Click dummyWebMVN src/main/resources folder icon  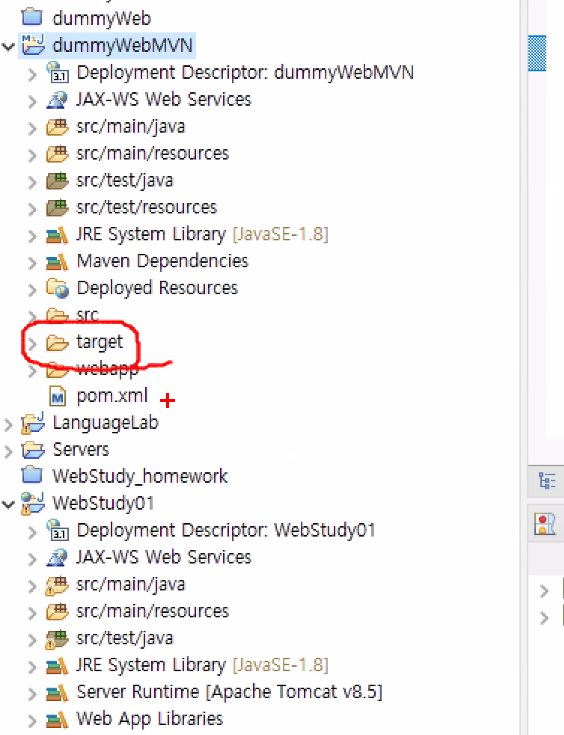click(x=57, y=153)
